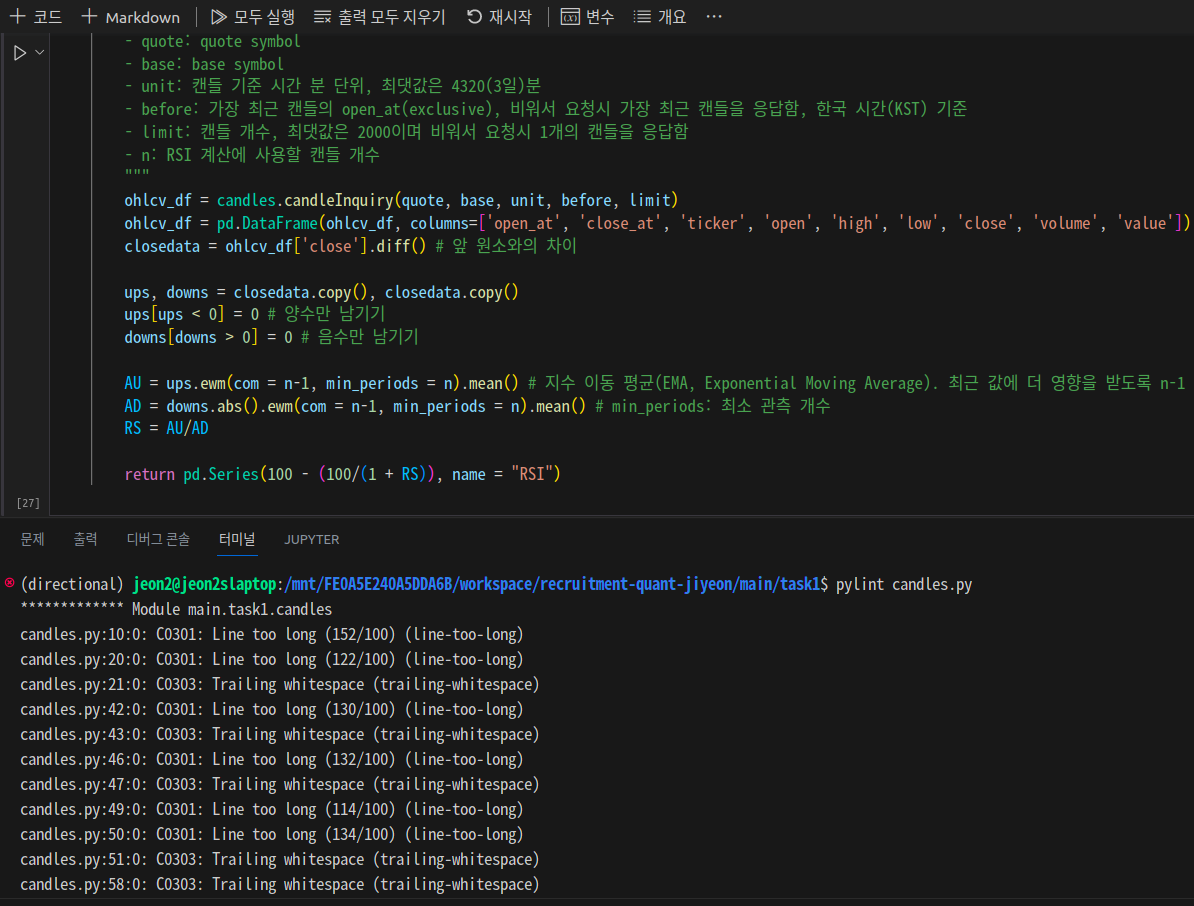Open the more actions ellipsis menu
This screenshot has width=1194, height=906.
point(714,17)
